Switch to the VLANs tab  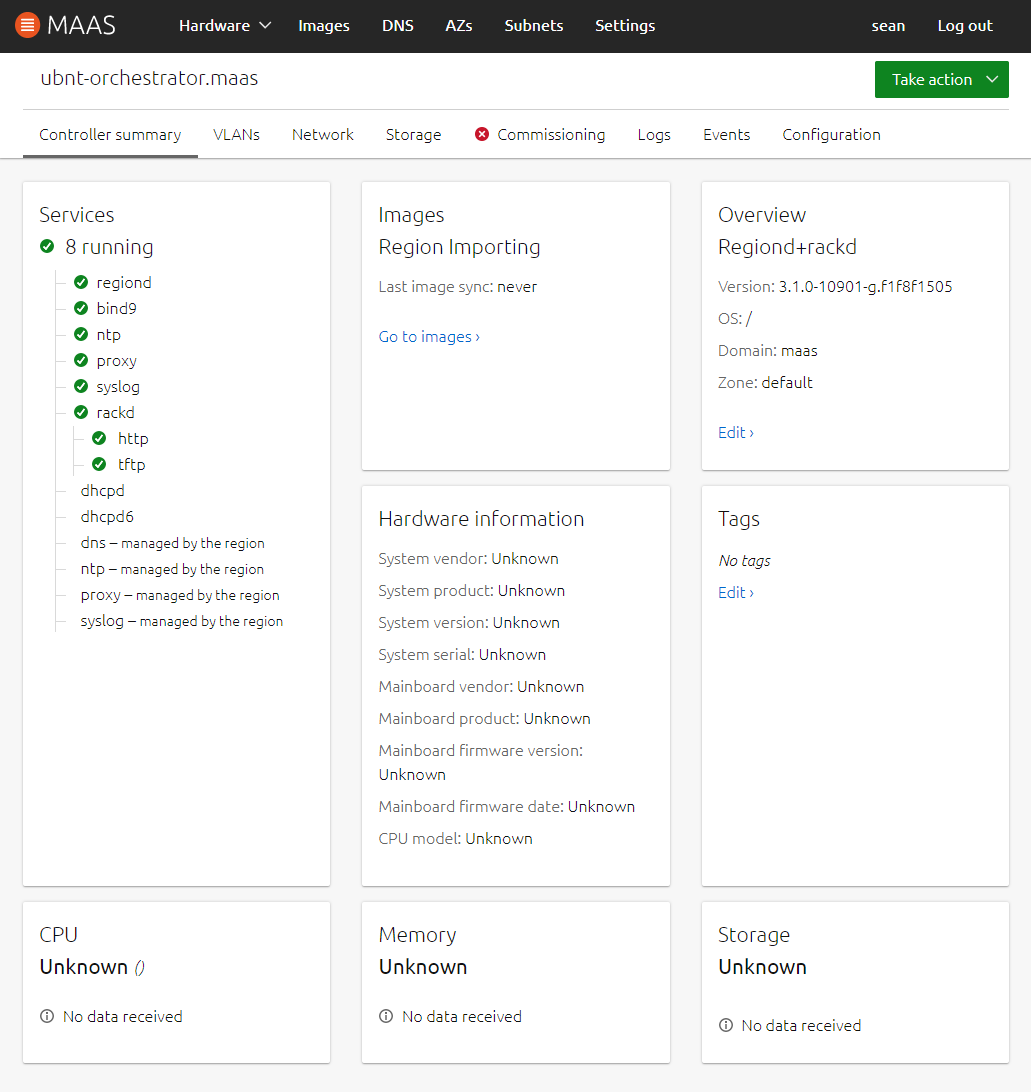tap(236, 134)
